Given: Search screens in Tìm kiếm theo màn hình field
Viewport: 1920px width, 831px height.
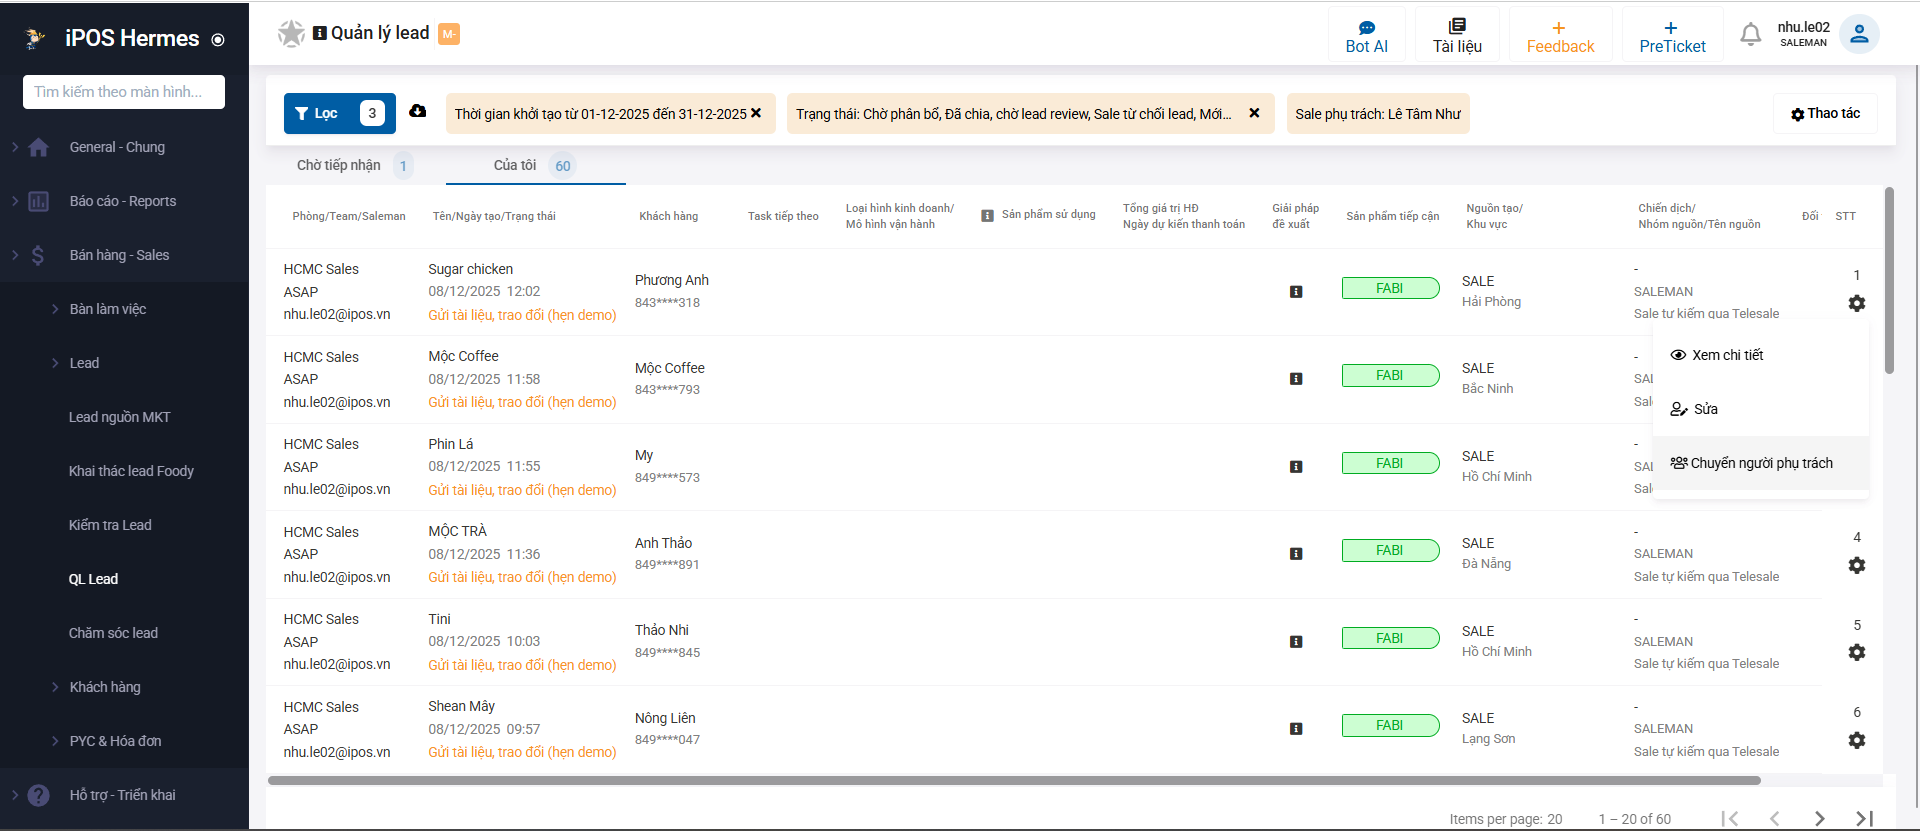Looking at the screenshot, I should point(124,92).
